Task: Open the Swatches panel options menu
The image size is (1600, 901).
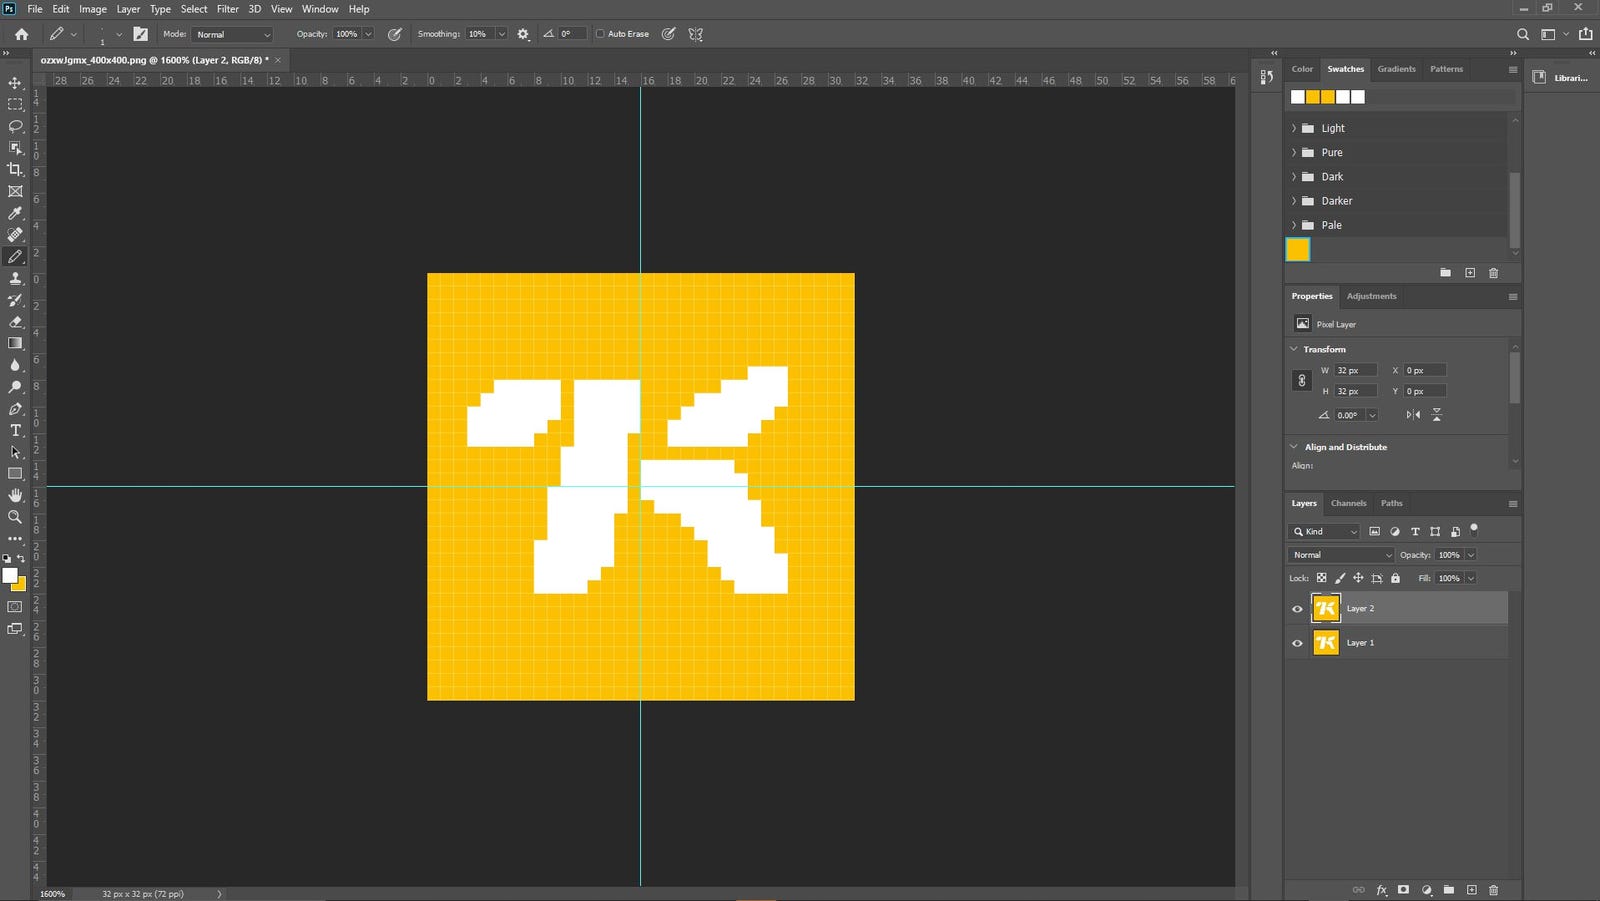Action: (x=1512, y=69)
